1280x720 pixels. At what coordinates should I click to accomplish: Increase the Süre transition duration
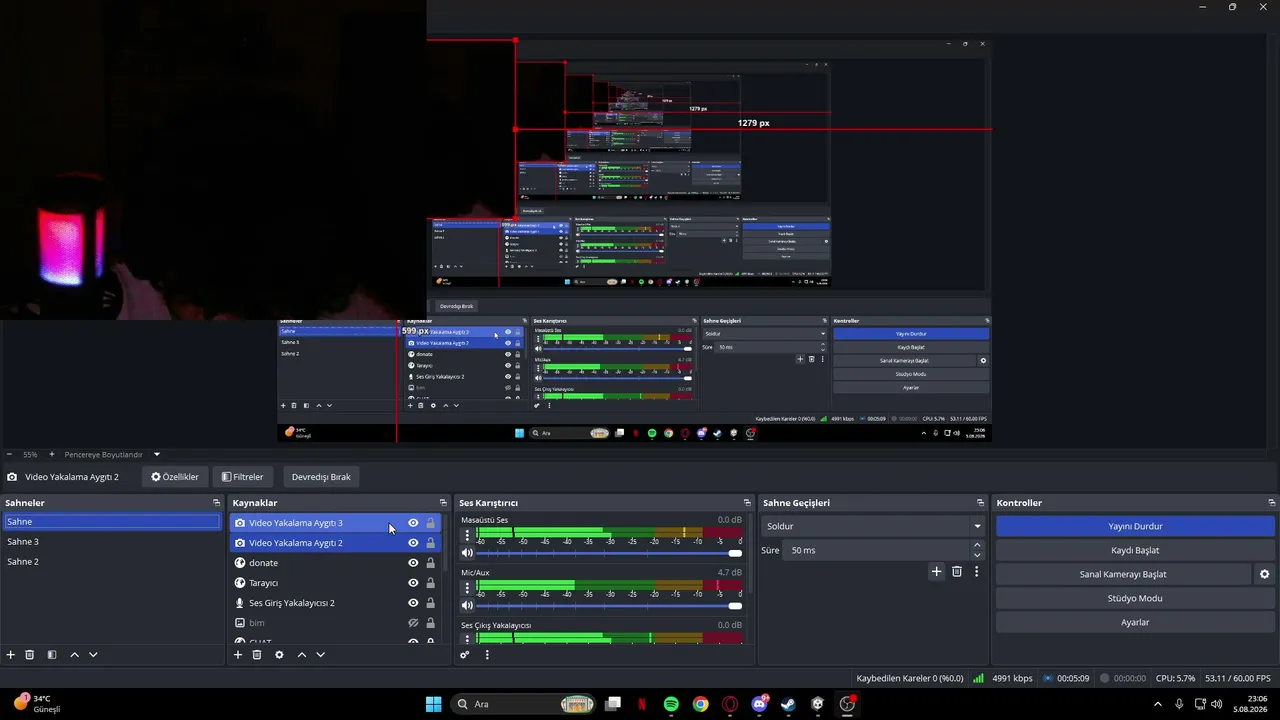click(977, 545)
